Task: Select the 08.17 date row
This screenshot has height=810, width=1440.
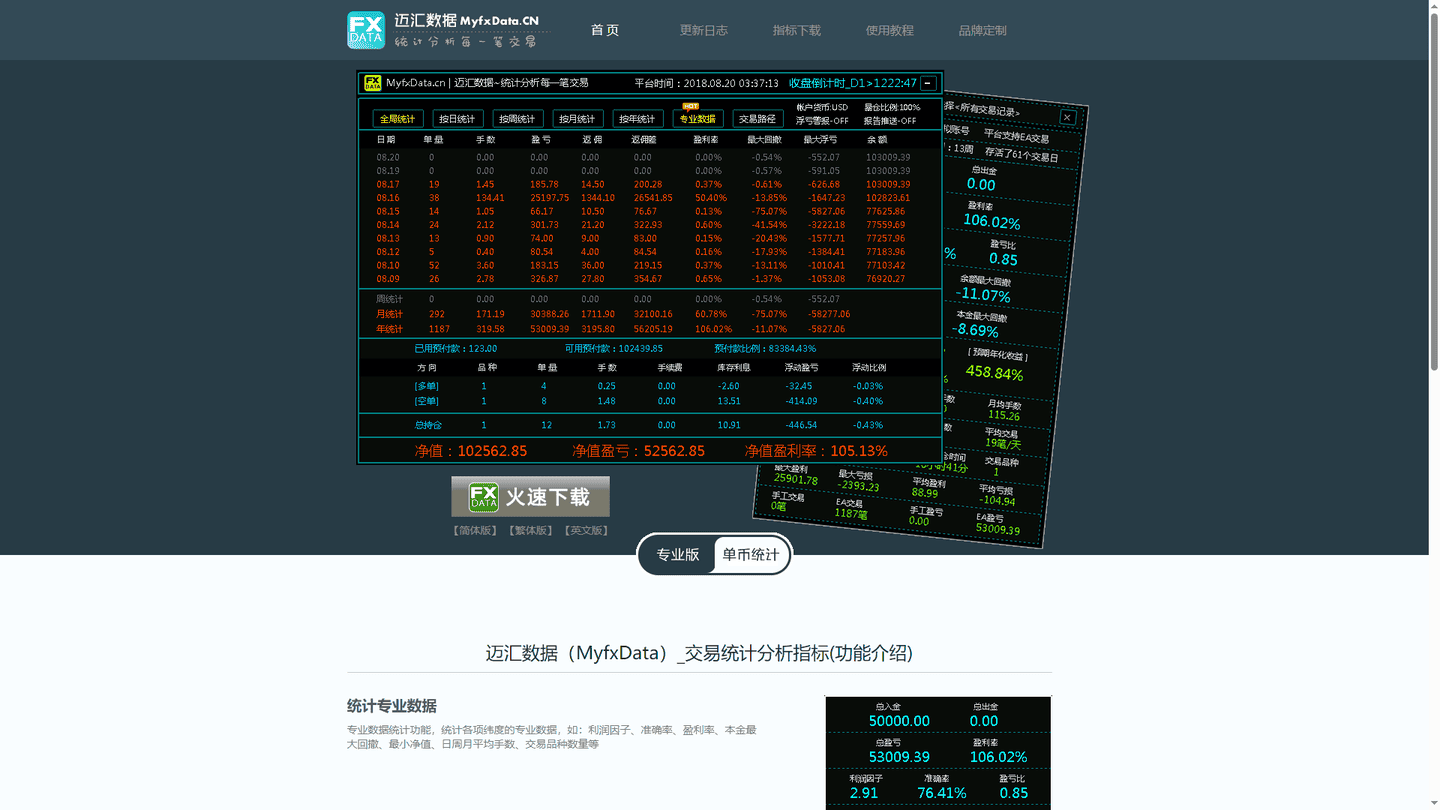Action: [649, 184]
